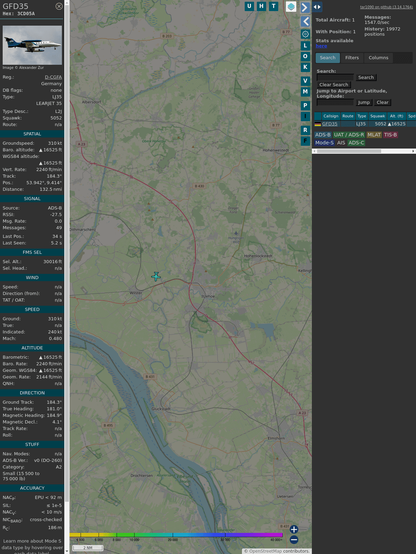Toggle the MLAT source legend
This screenshot has width=416, height=554.
(374, 135)
